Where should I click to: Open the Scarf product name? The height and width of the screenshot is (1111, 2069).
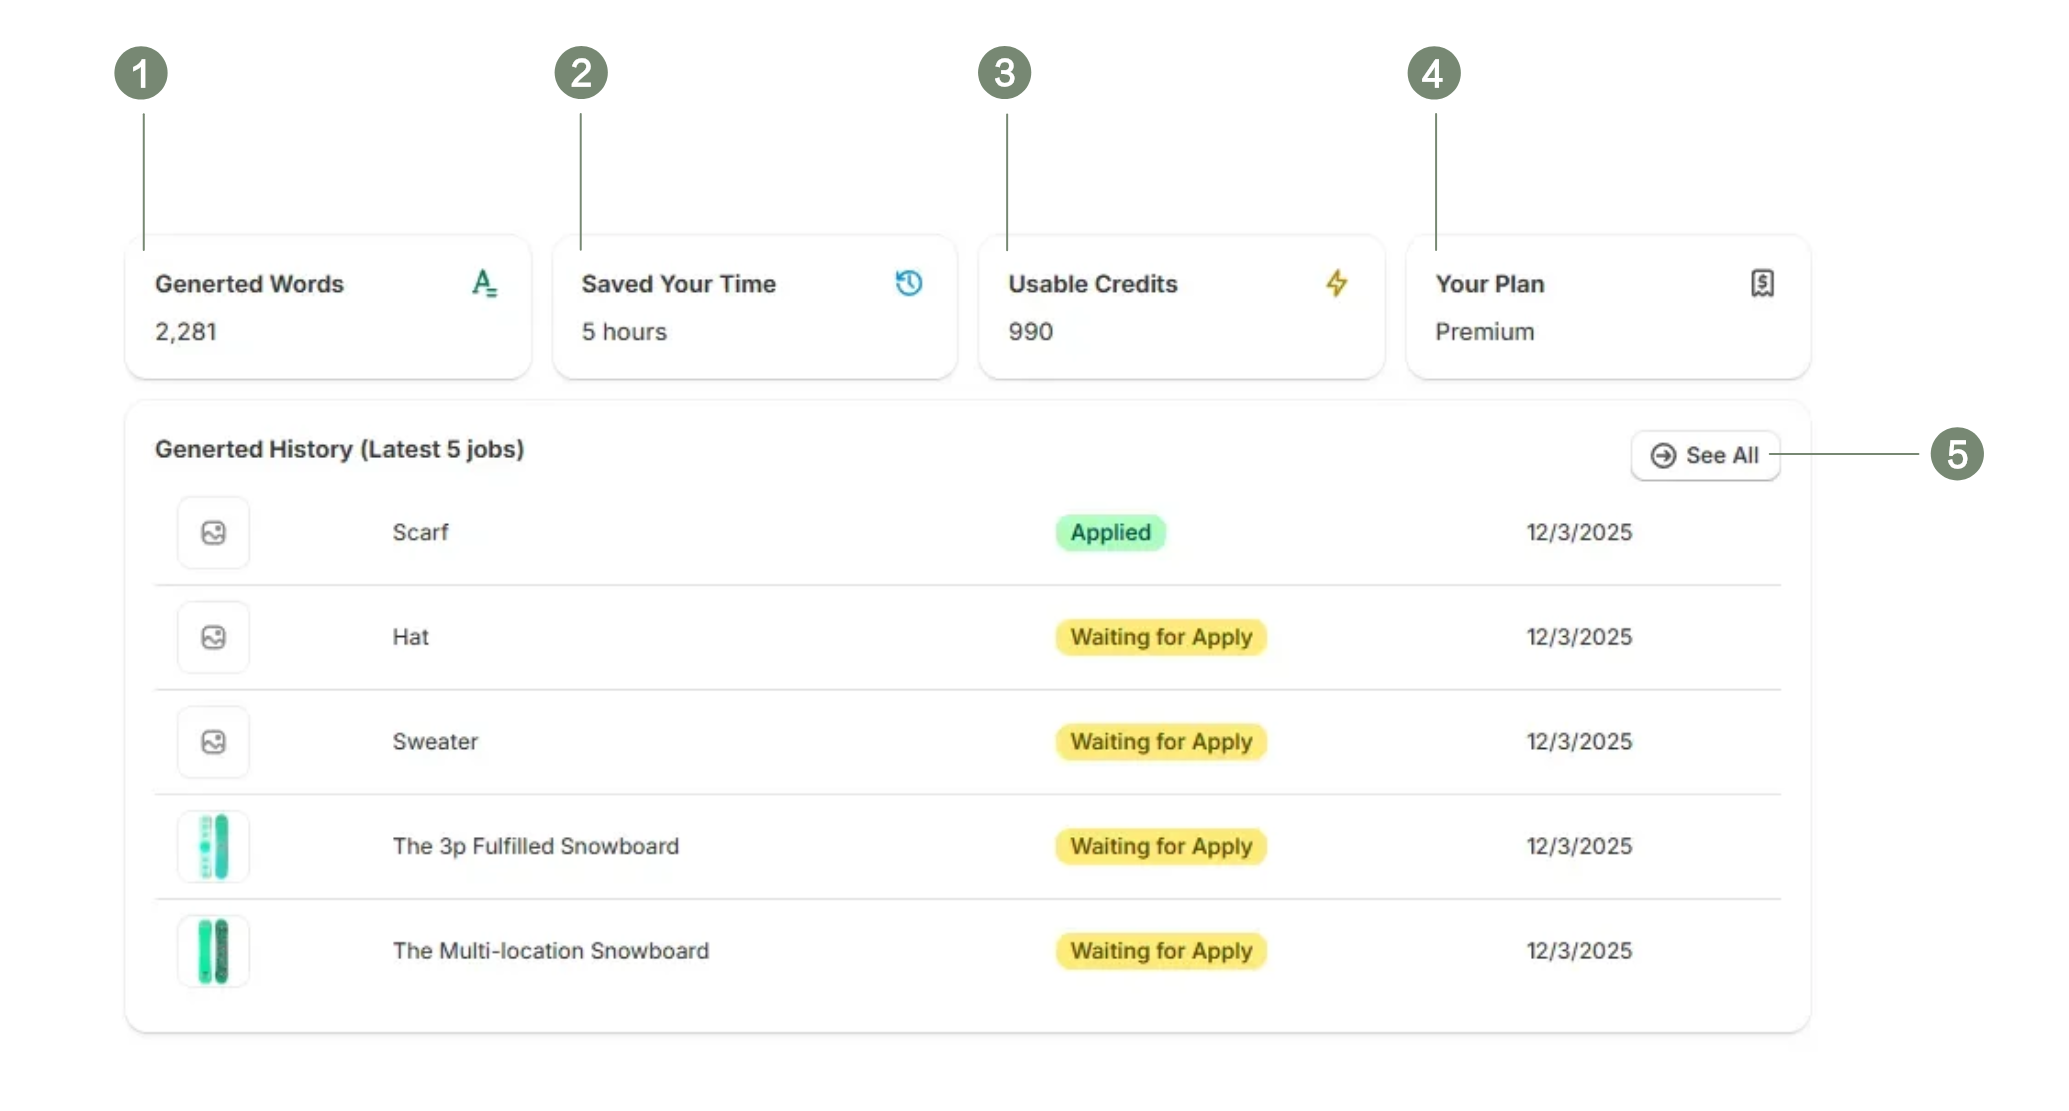click(x=420, y=533)
